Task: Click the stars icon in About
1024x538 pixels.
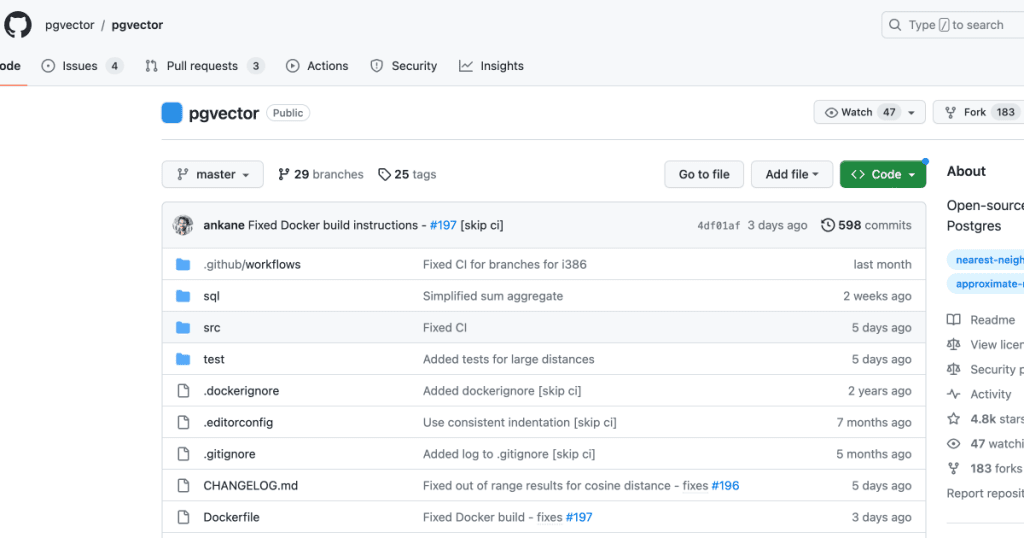Action: (x=953, y=419)
